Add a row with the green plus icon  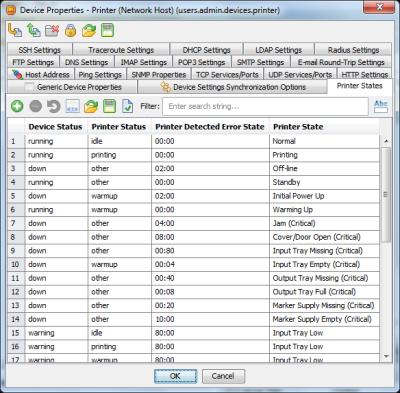click(x=17, y=106)
